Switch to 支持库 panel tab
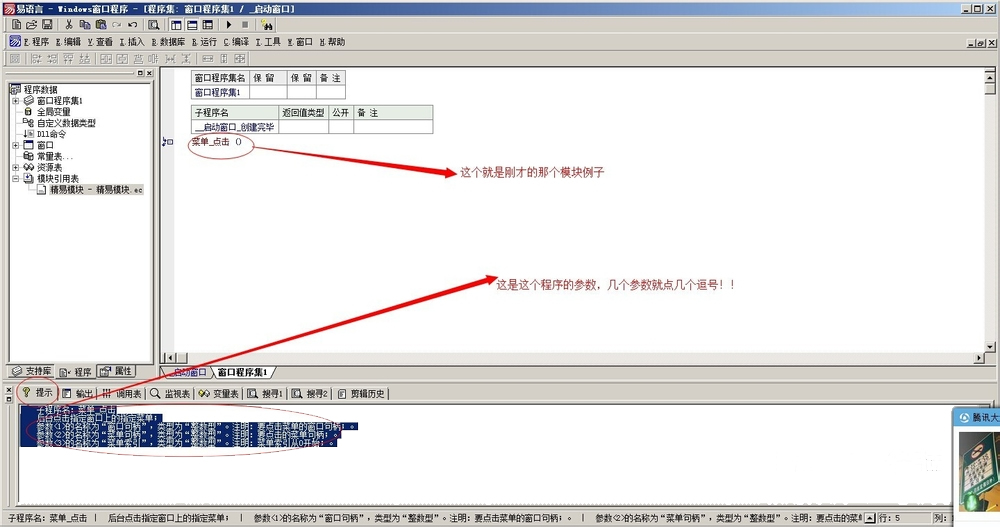This screenshot has height=527, width=1000. point(31,371)
